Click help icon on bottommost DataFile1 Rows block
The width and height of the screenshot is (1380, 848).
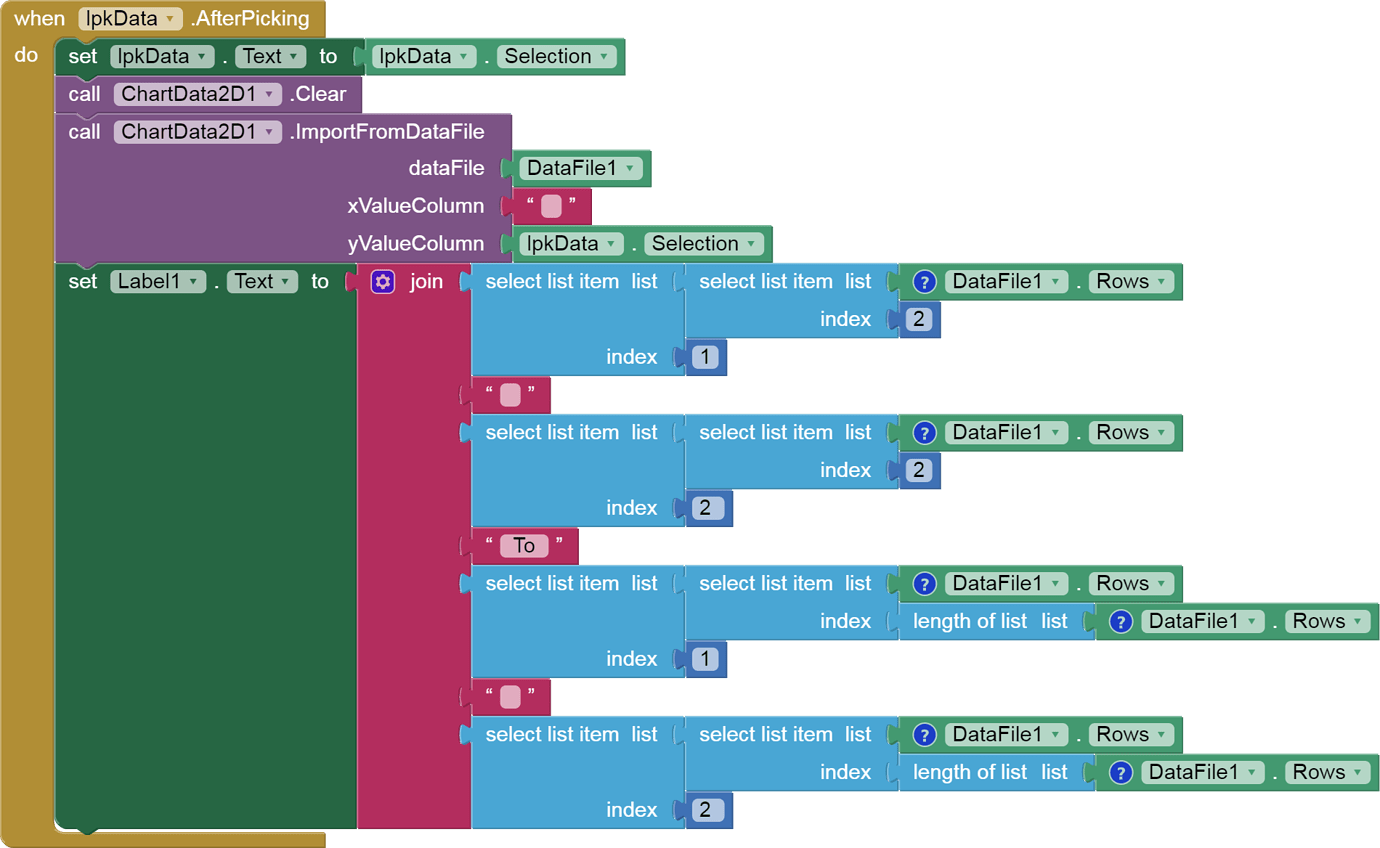[1120, 772]
